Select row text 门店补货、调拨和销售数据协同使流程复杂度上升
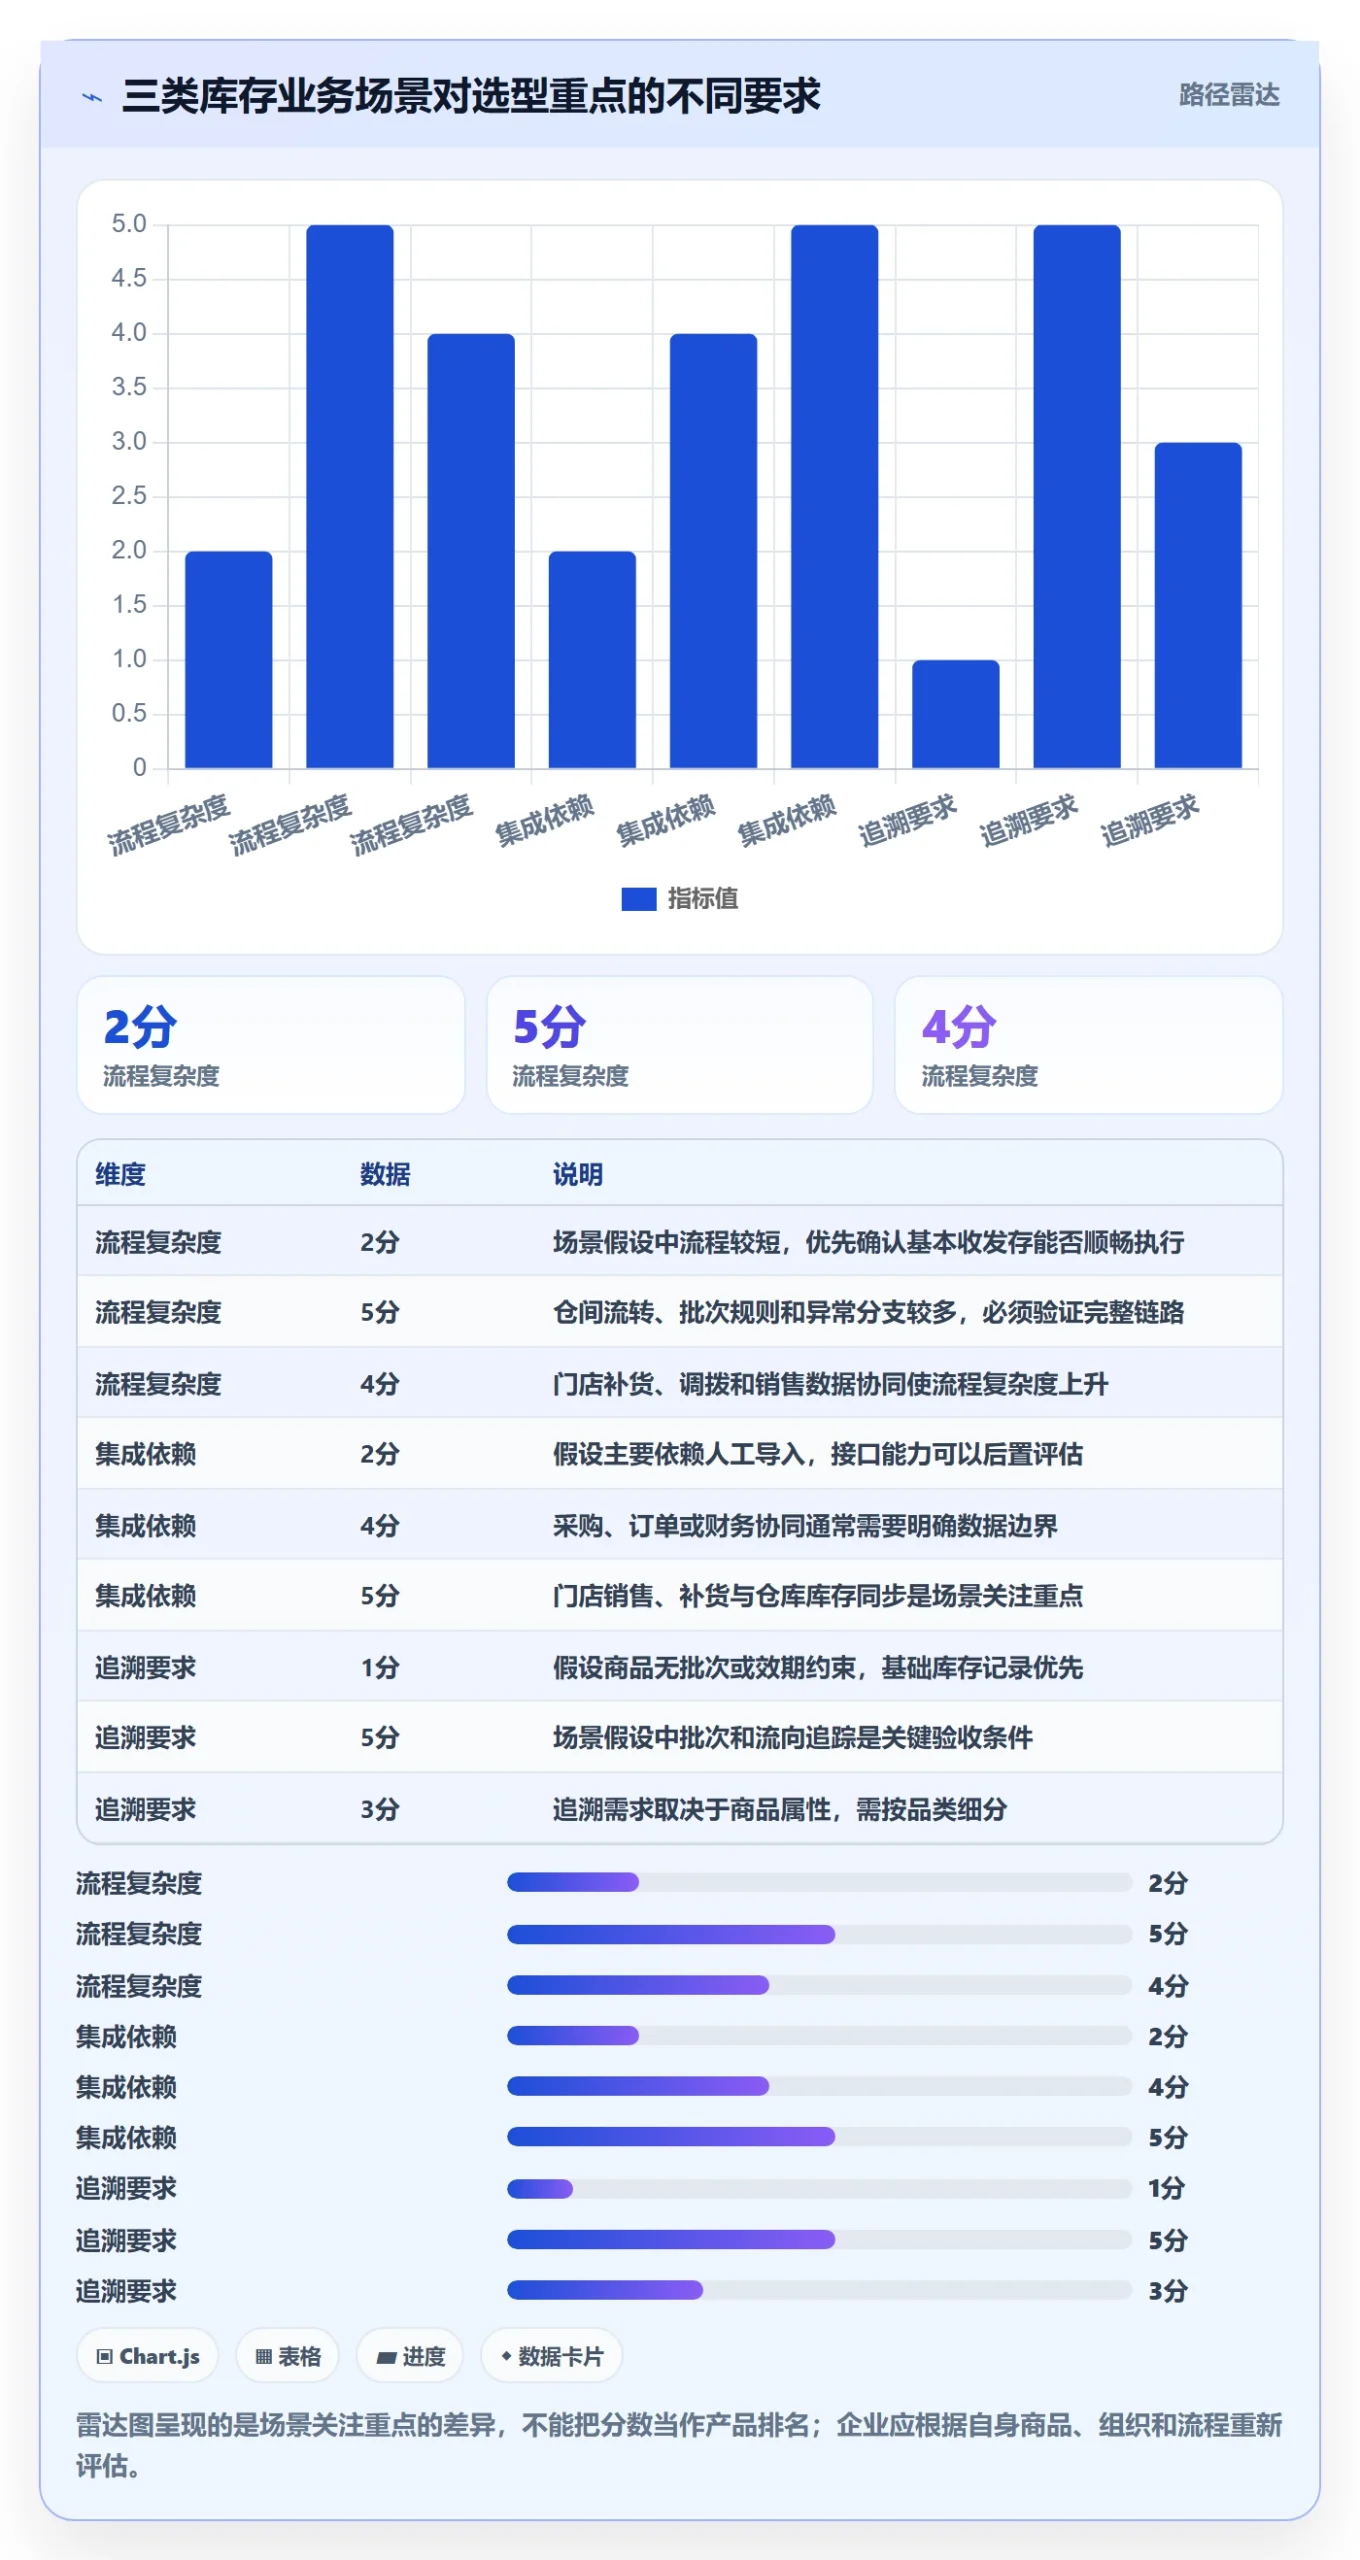 click(x=830, y=1384)
